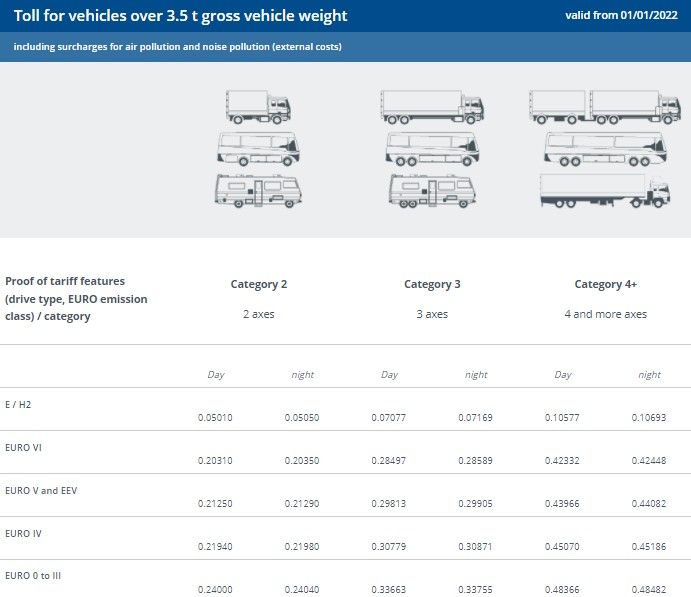Image resolution: width=691 pixels, height=597 pixels.
Task: Click the EURO 0 to III row label
Action: click(33, 576)
